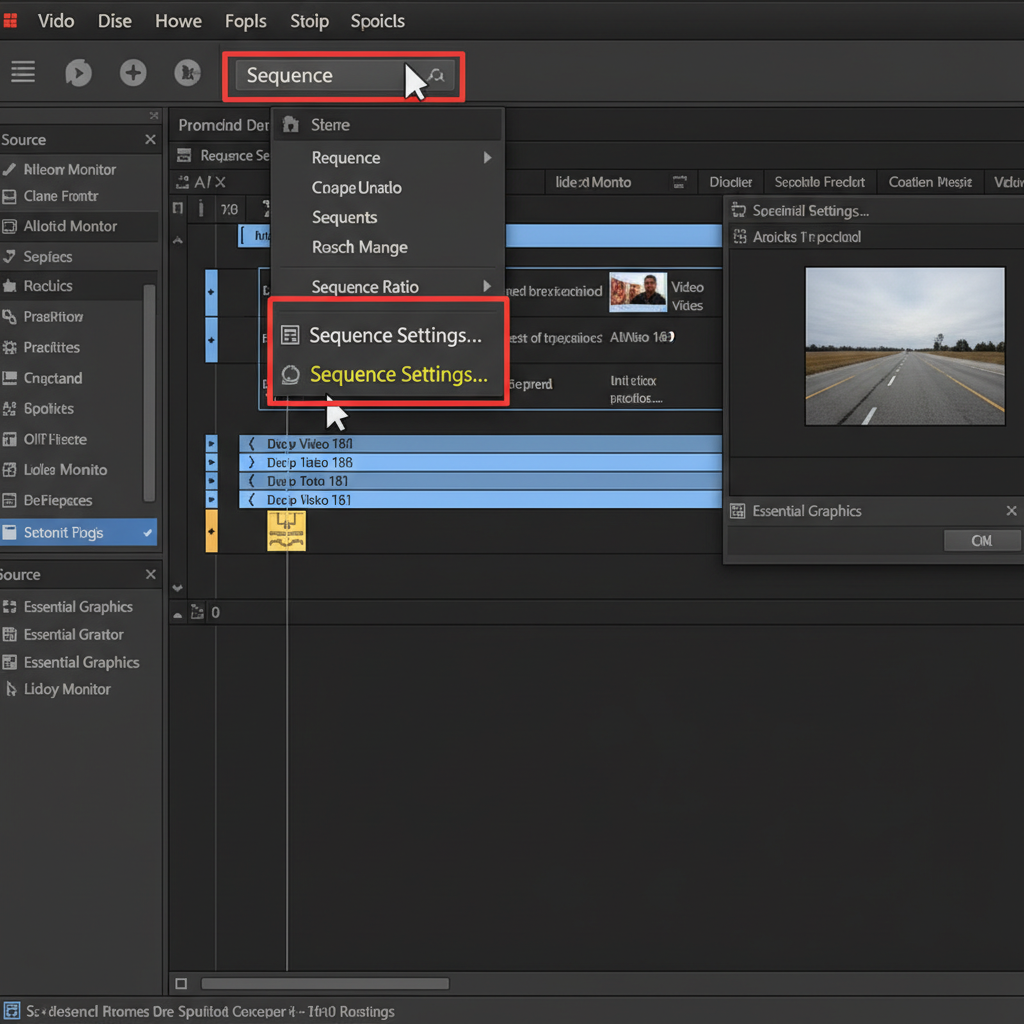Click the vertical scrollbar in the left Source list

[x=150, y=392]
